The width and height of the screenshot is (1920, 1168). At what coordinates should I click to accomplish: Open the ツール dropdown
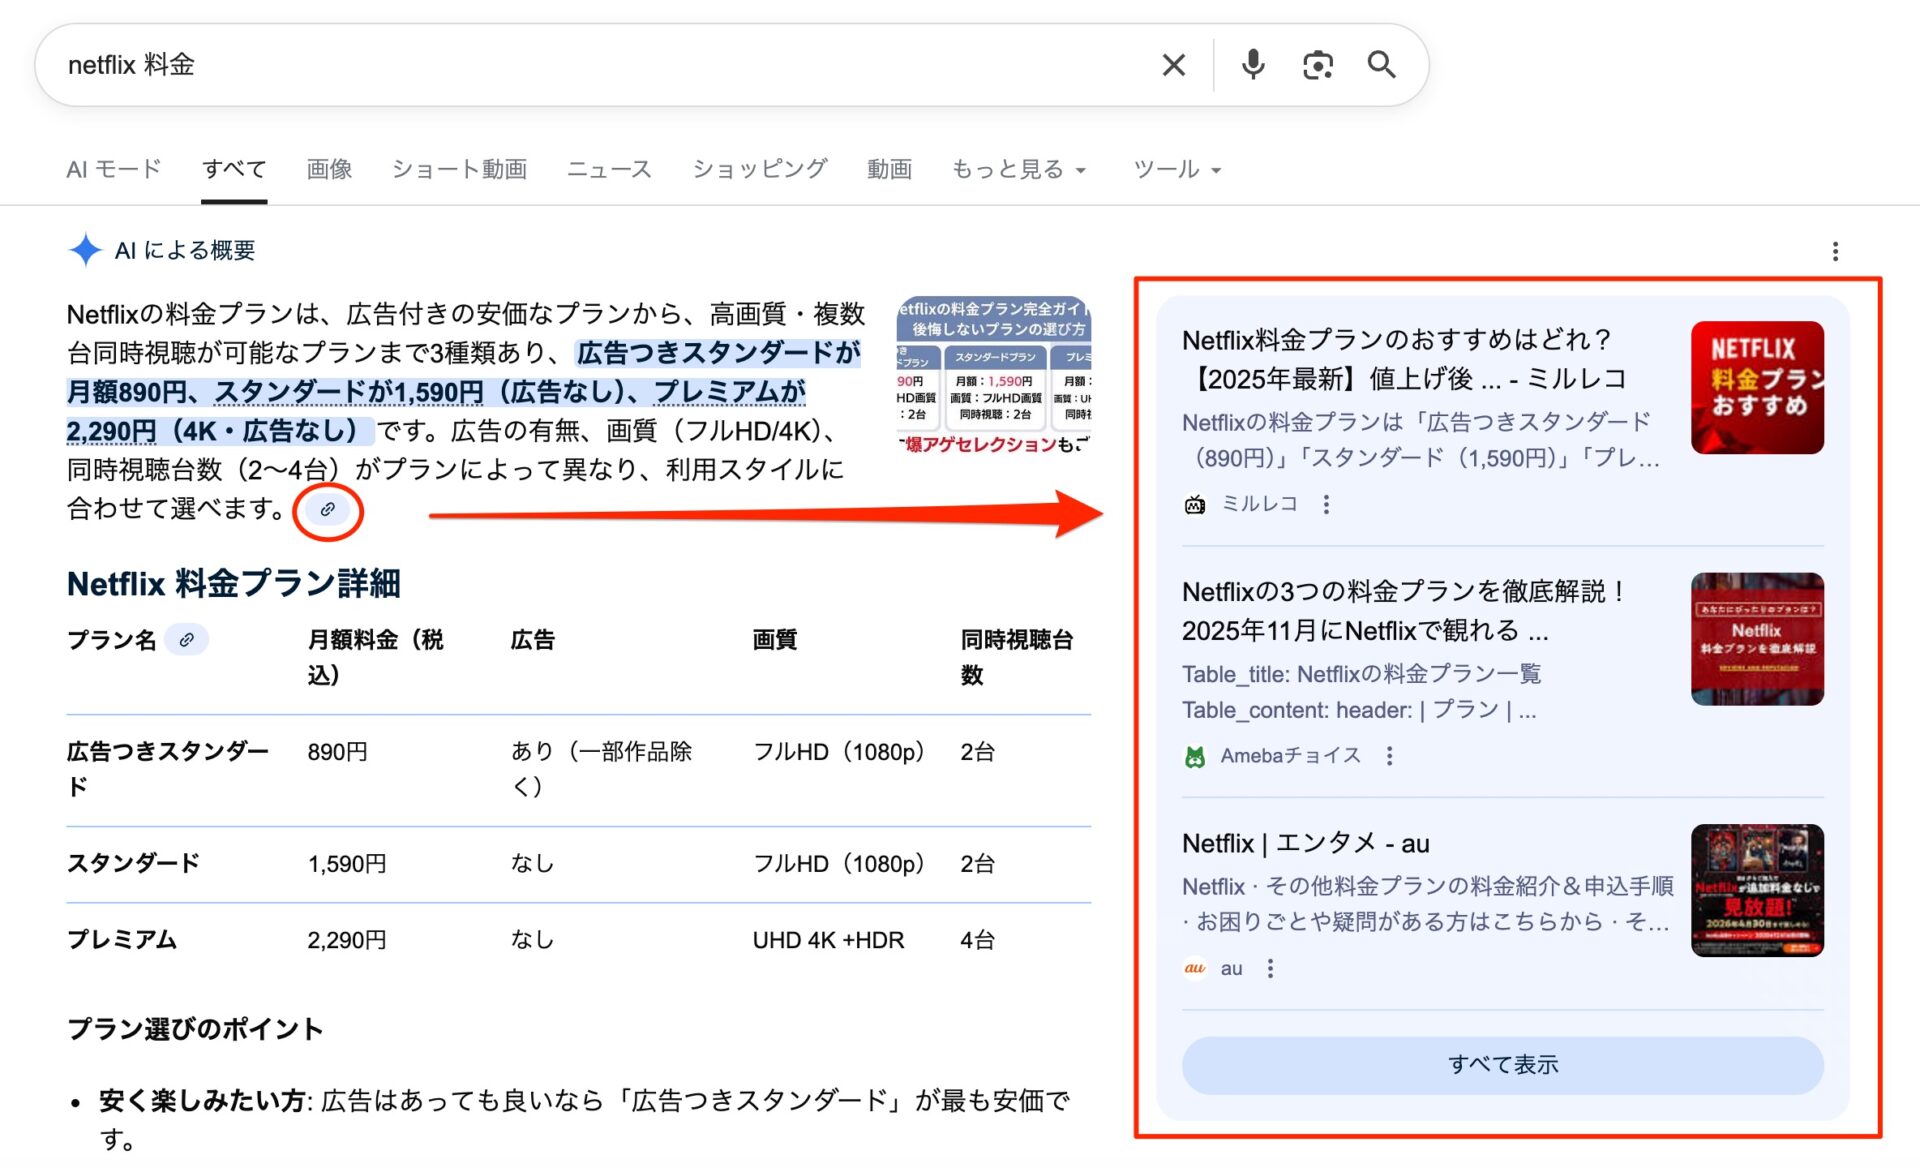1176,168
